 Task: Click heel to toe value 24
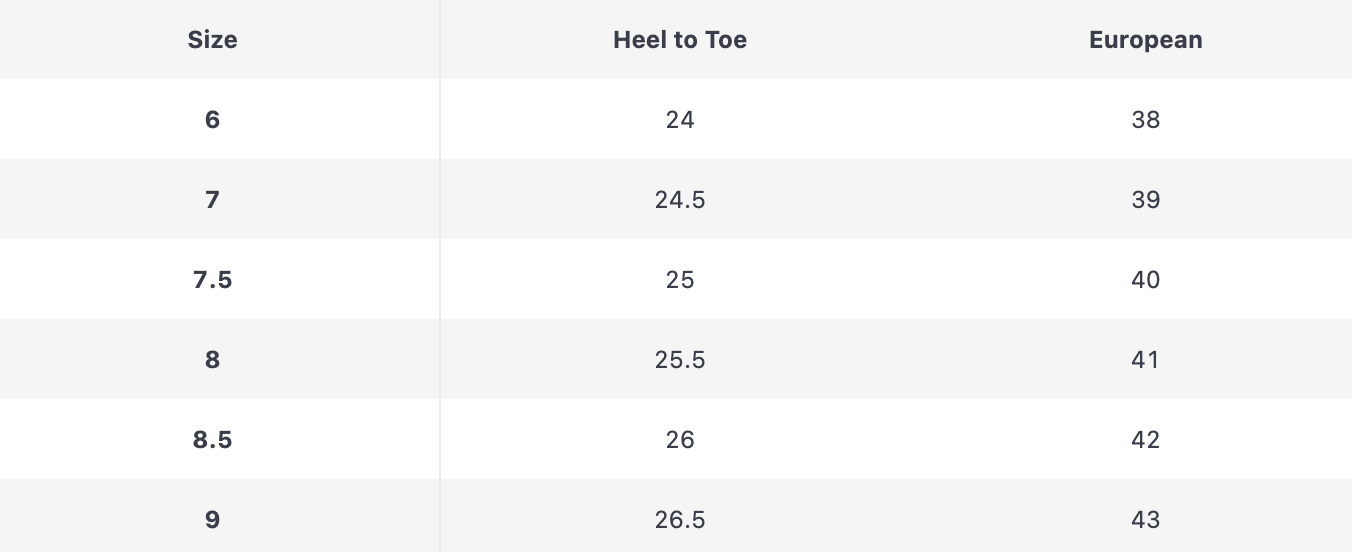click(x=680, y=120)
